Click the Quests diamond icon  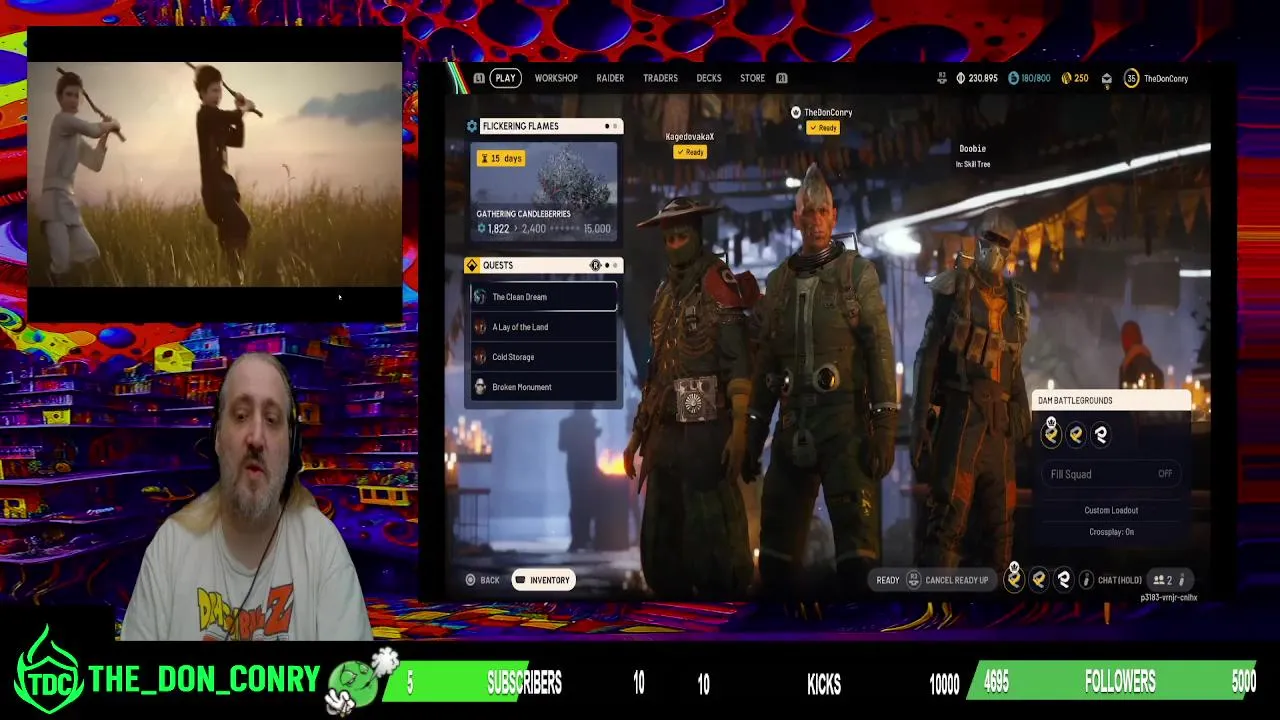472,265
